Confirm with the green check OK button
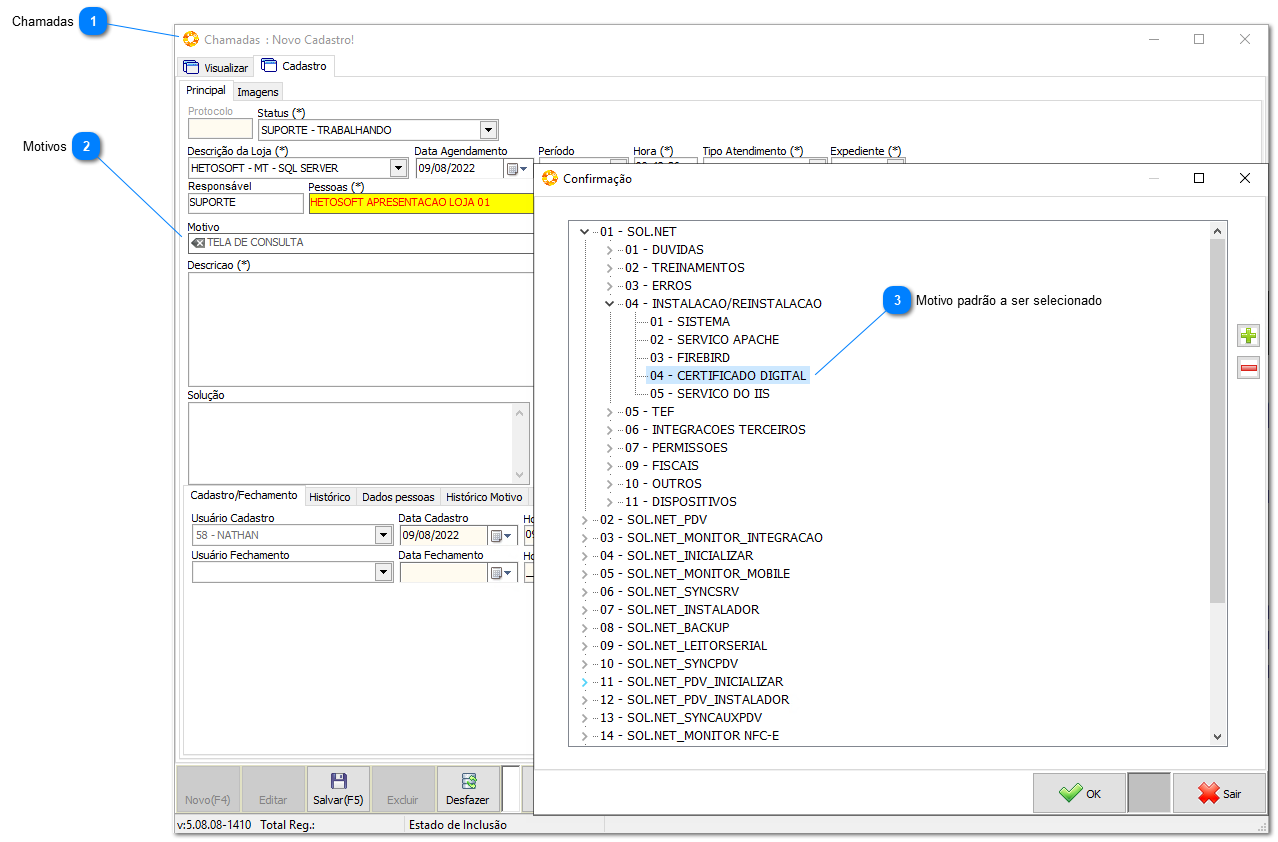Screen dimensions: 1278x842 pyautogui.click(x=1079, y=793)
